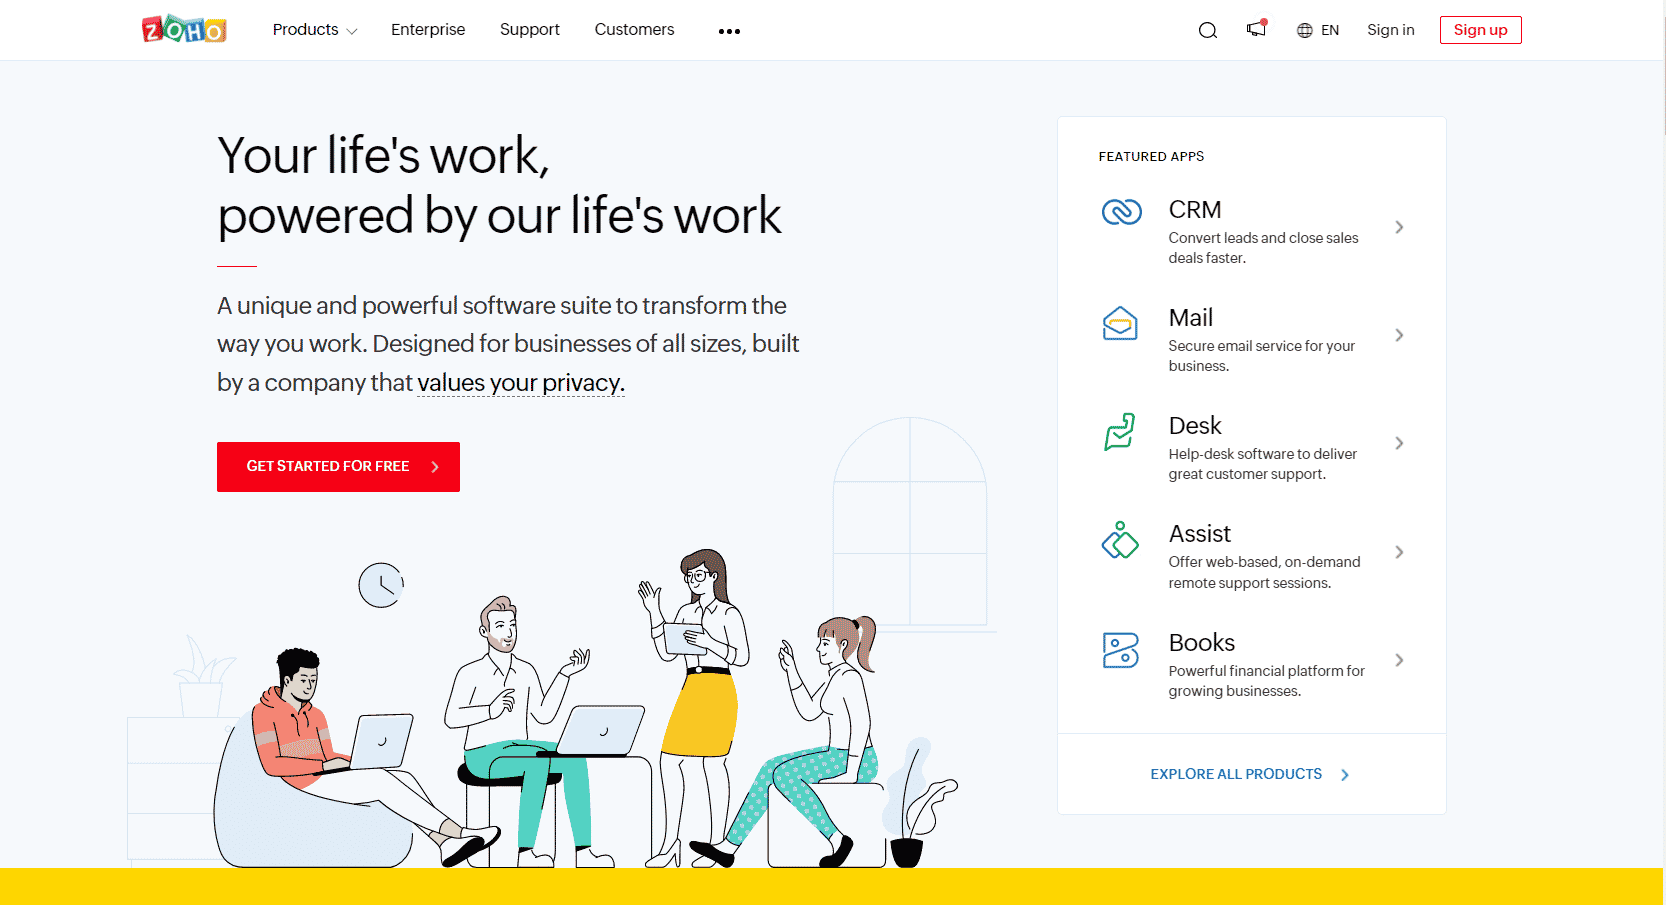Click Explore All Products link
The image size is (1666, 905).
[x=1236, y=774]
